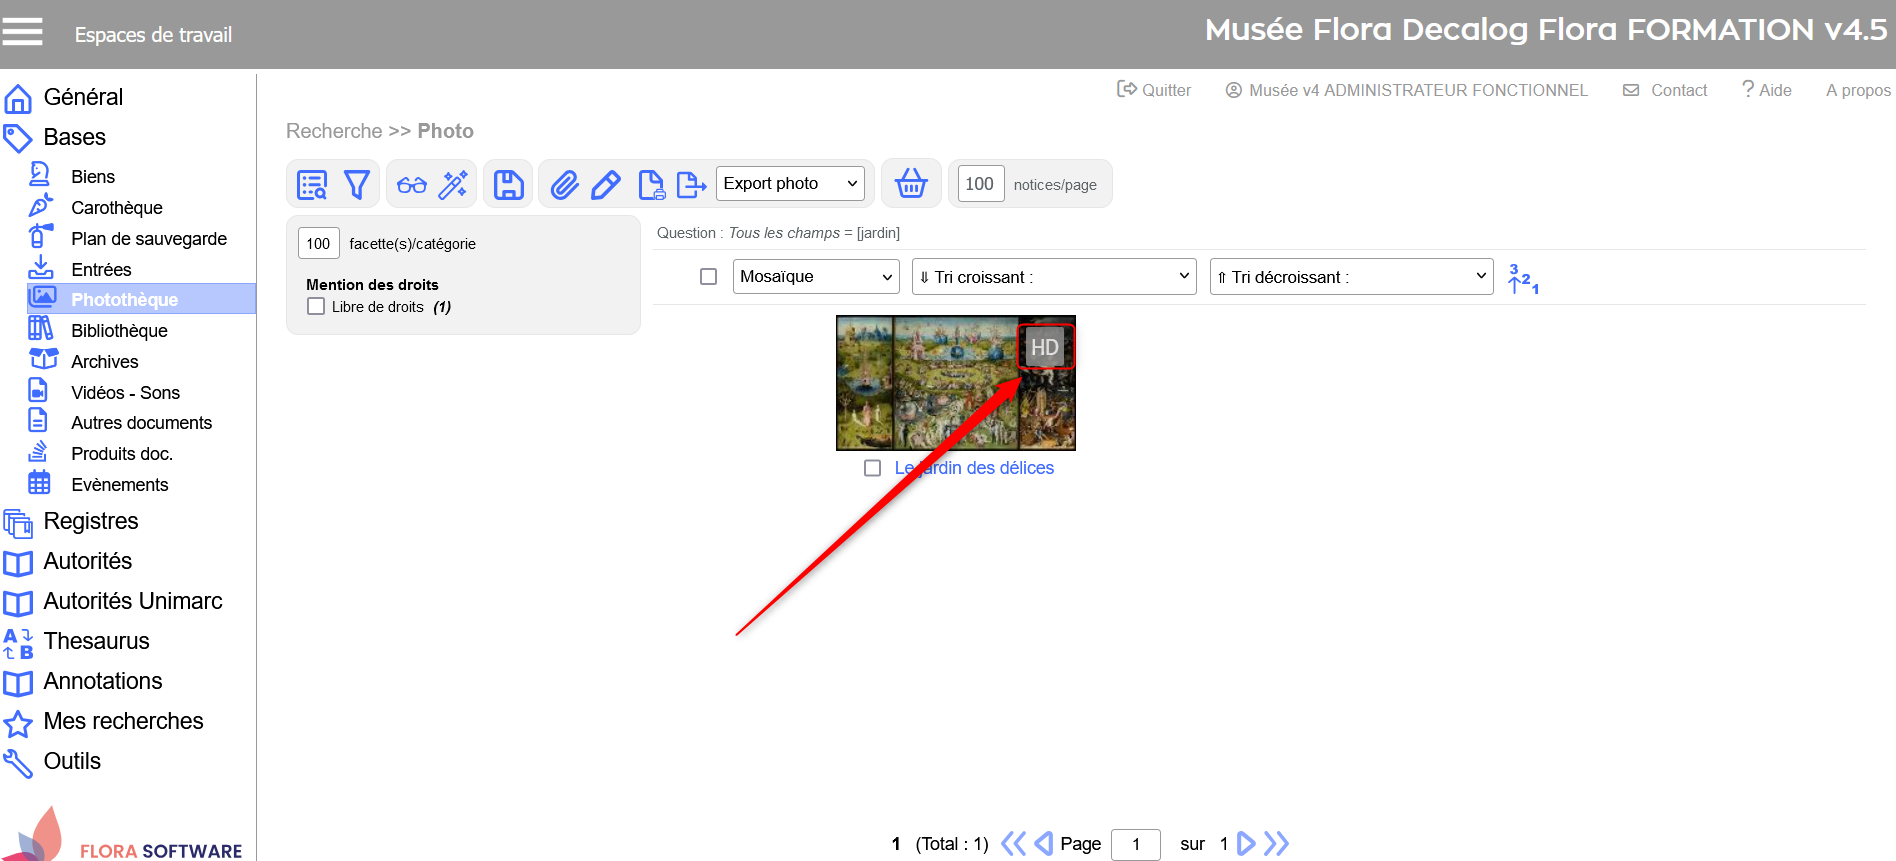
Task: Open the Aide help link
Action: coord(1767,90)
